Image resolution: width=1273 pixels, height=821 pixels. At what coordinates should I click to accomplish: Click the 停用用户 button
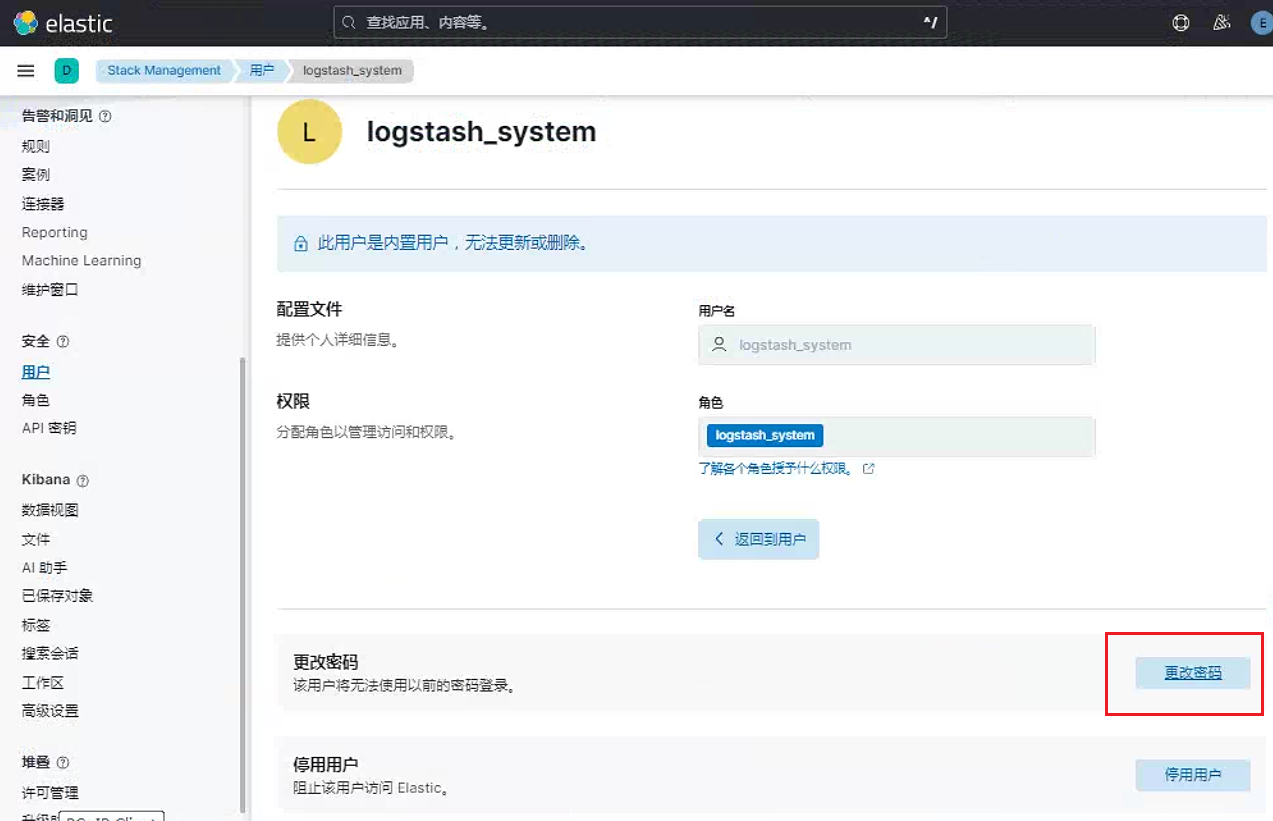pyautogui.click(x=1193, y=775)
